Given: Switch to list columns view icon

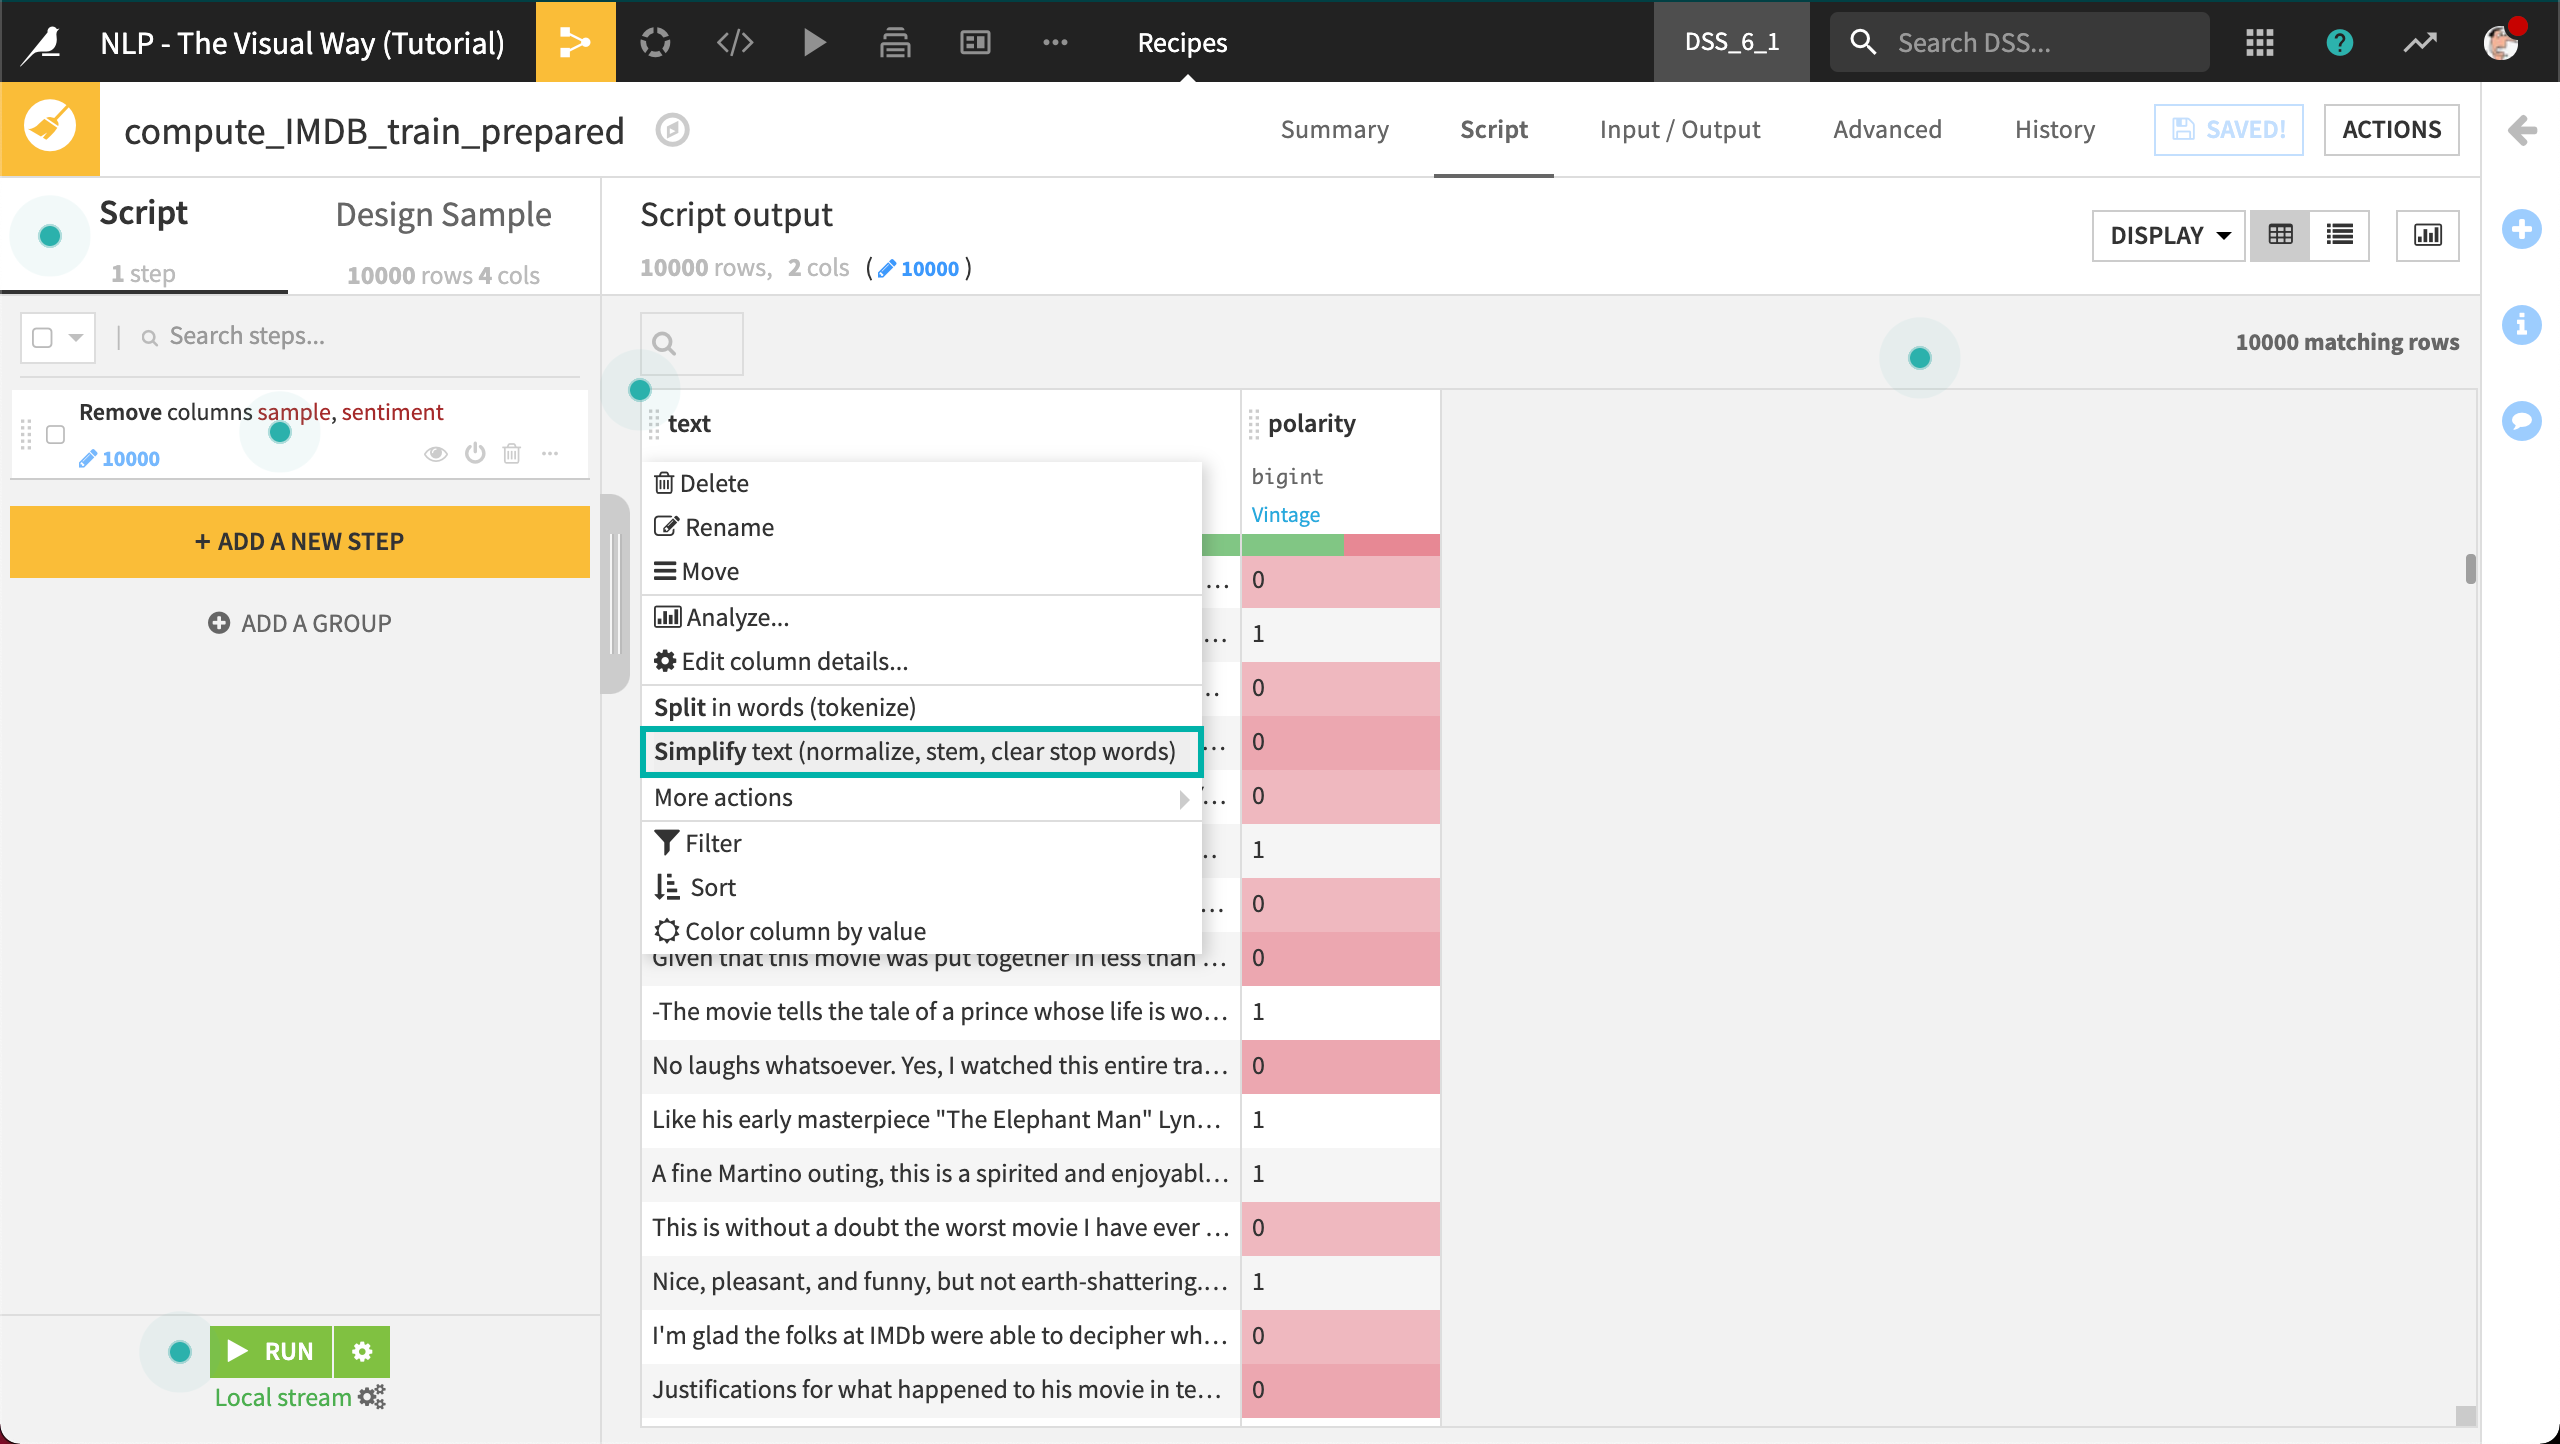Looking at the screenshot, I should pos(2339,235).
